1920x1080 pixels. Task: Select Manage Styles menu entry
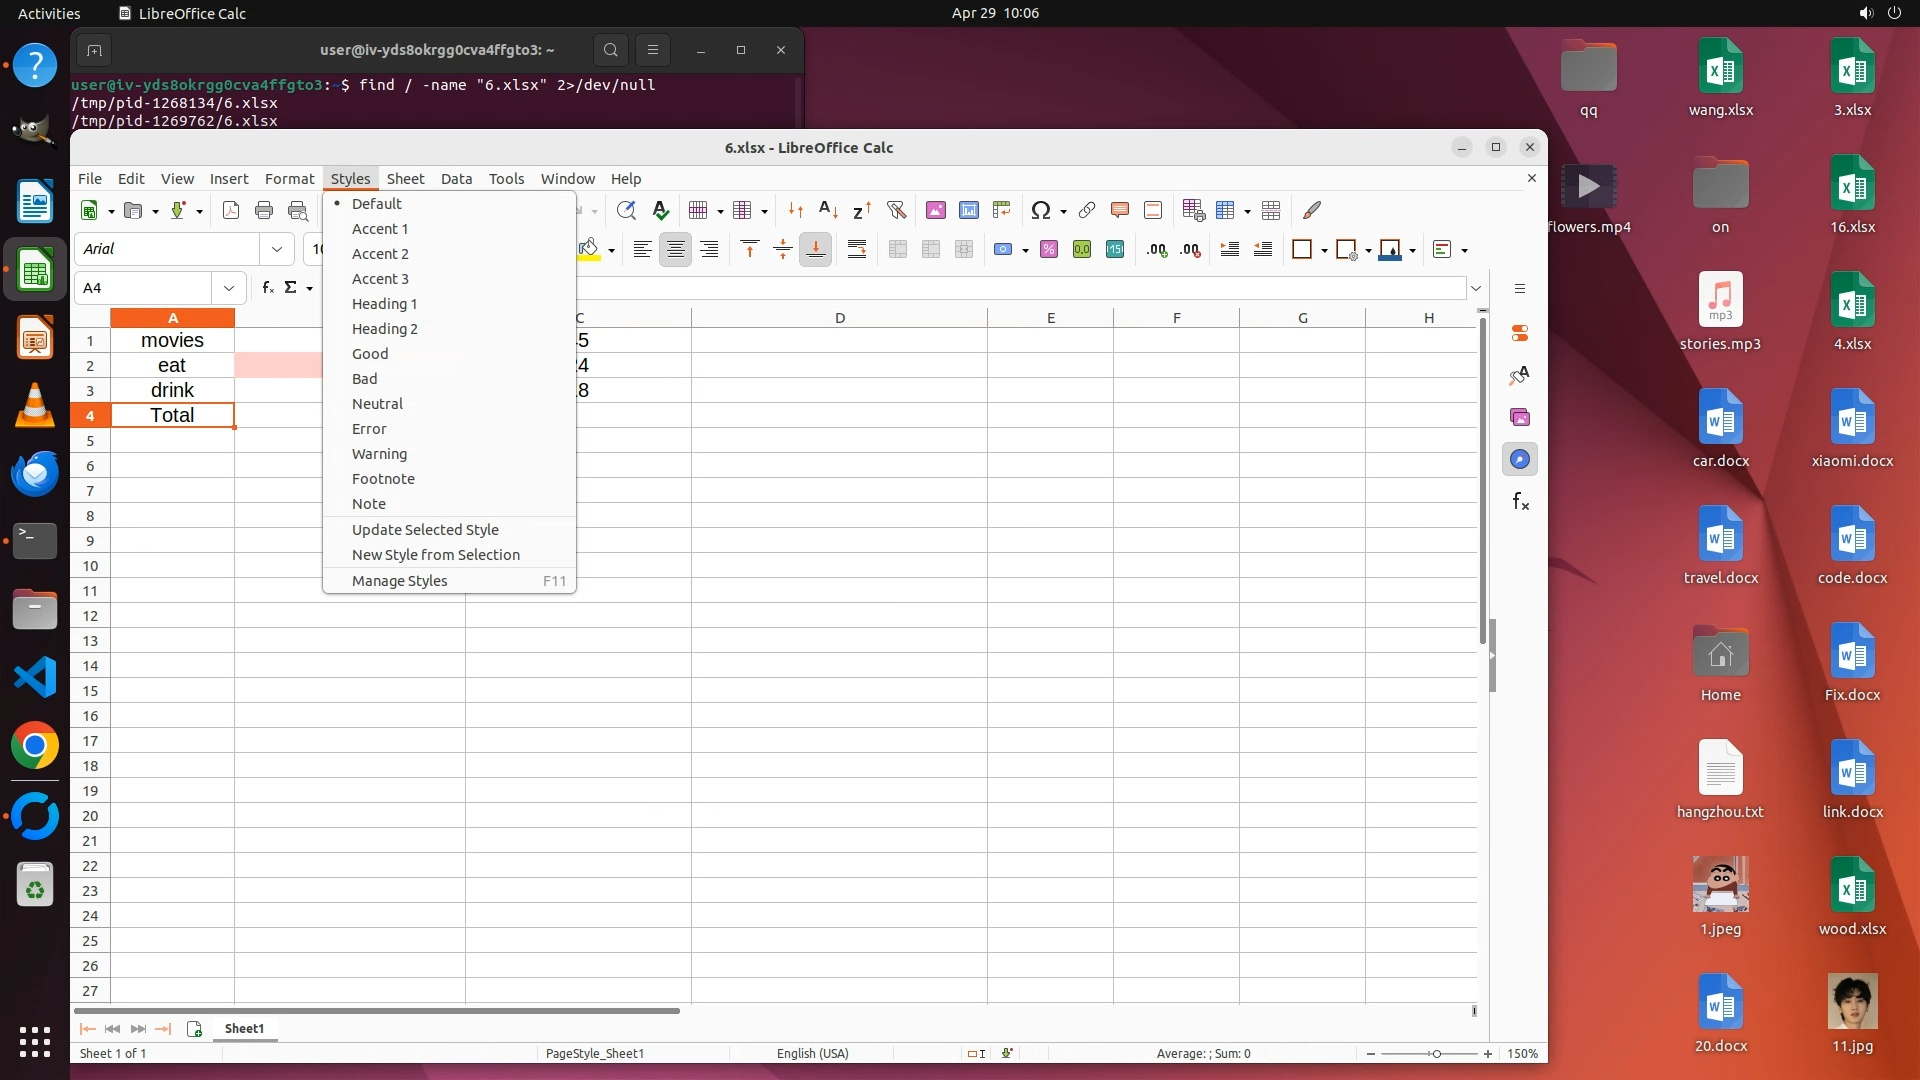[x=399, y=581]
